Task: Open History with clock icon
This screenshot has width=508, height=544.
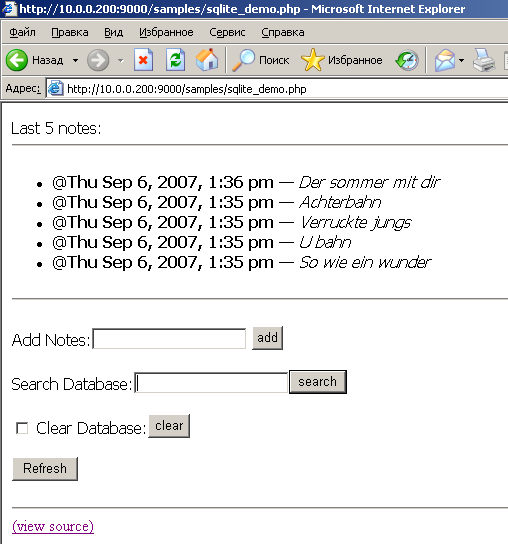Action: 407,60
